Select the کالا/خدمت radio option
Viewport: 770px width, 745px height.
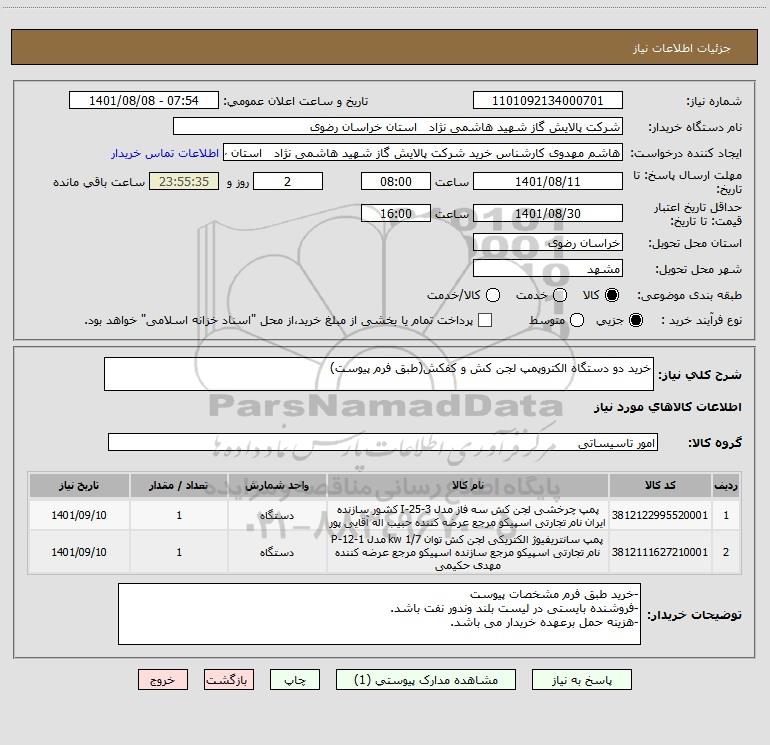coord(493,295)
